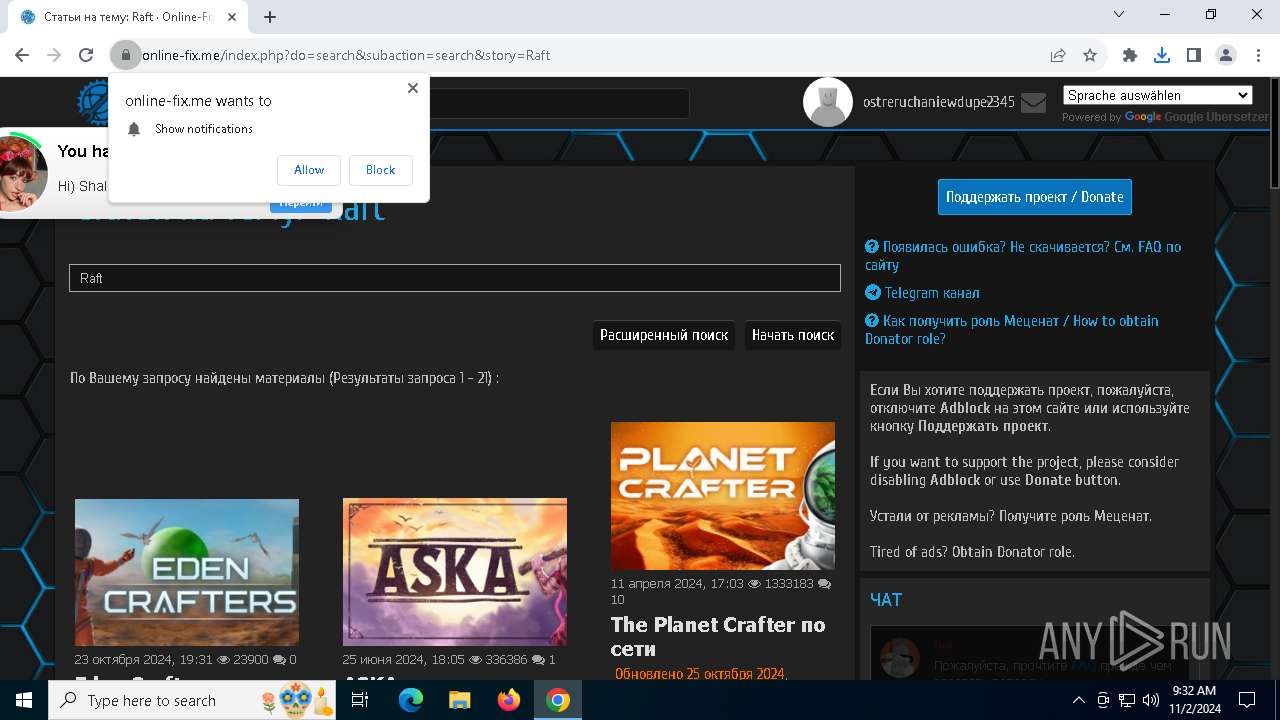Launch Microsoft Edge from taskbar
This screenshot has width=1280, height=720.
point(411,700)
